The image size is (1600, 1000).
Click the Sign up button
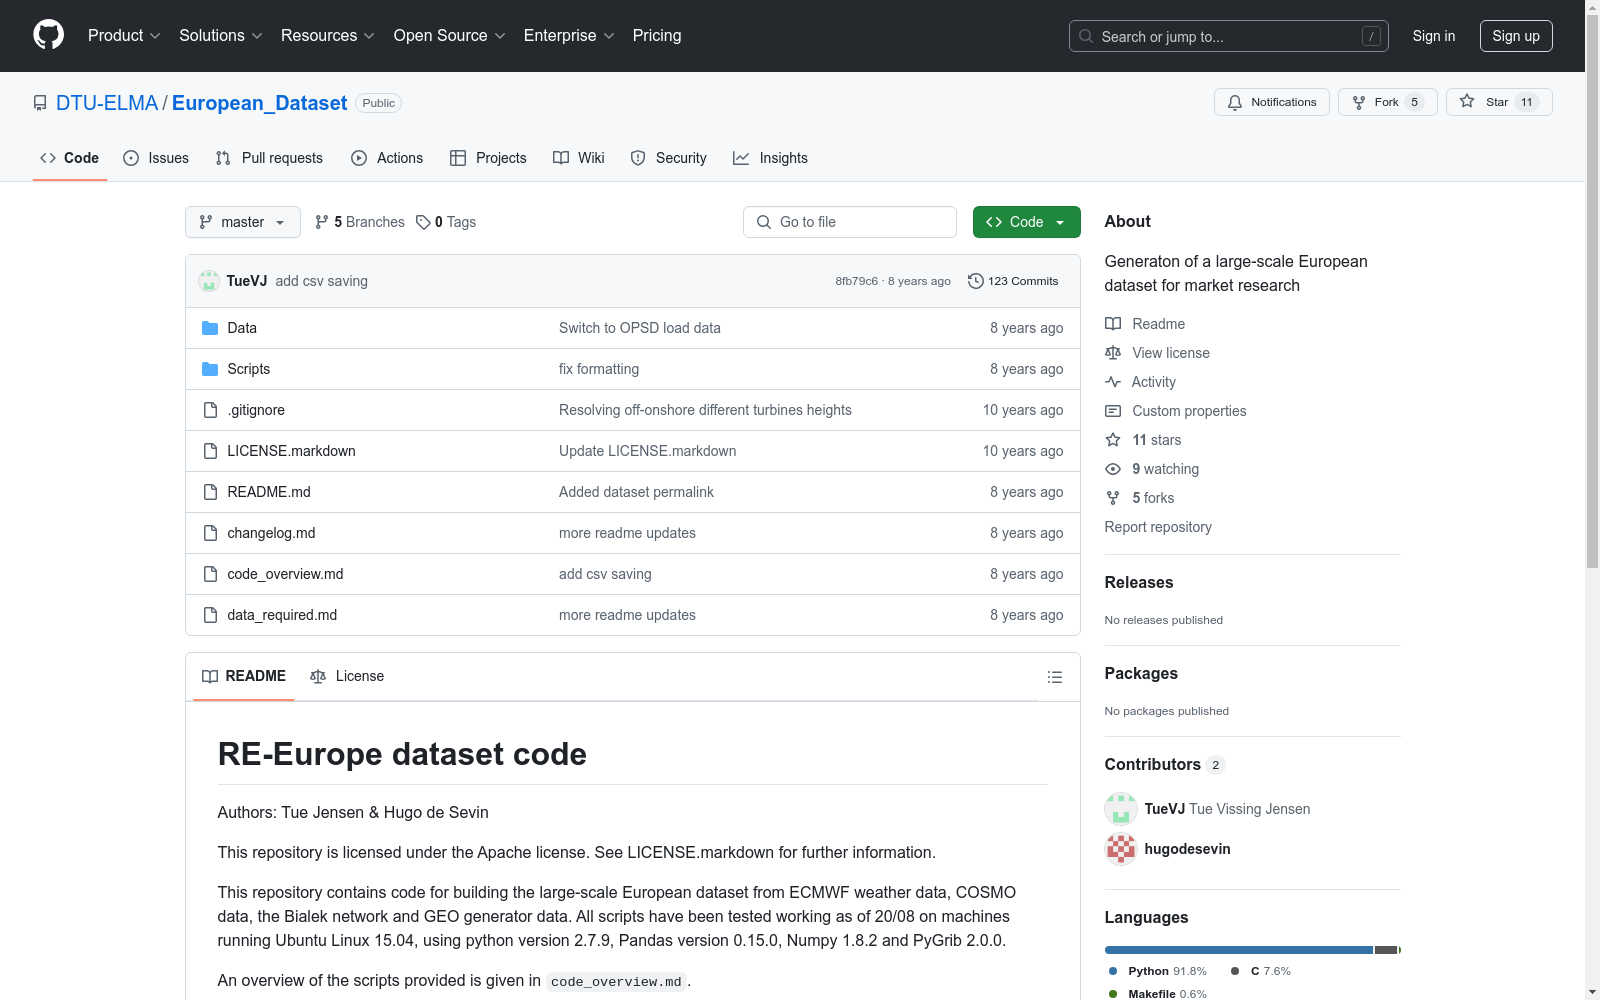click(1516, 36)
